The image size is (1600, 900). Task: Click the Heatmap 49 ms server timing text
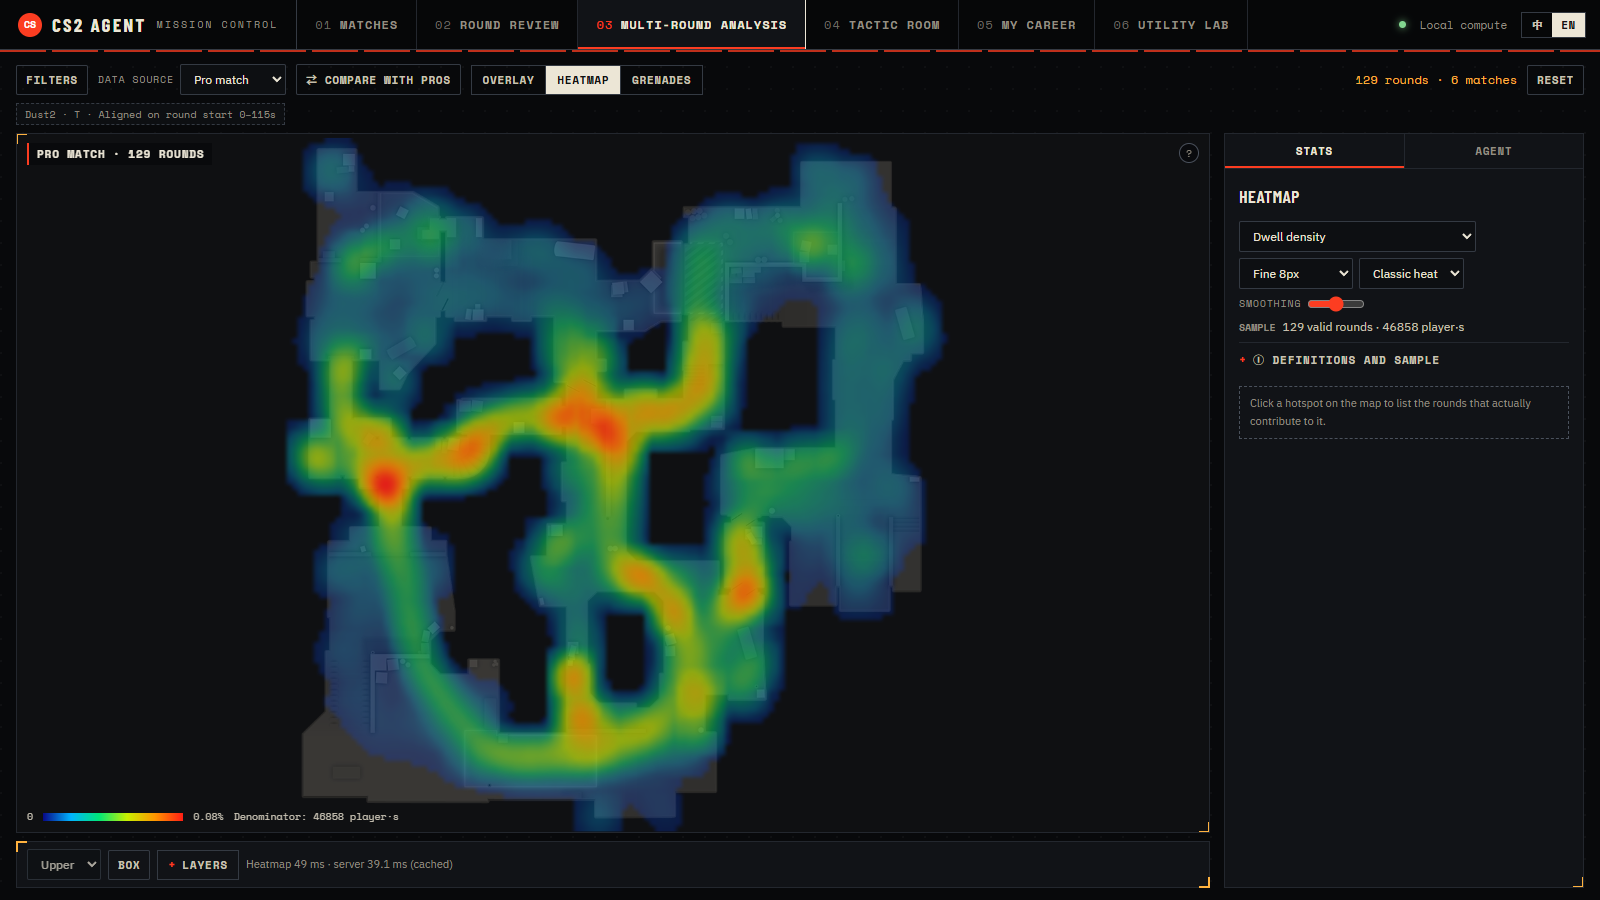349,865
